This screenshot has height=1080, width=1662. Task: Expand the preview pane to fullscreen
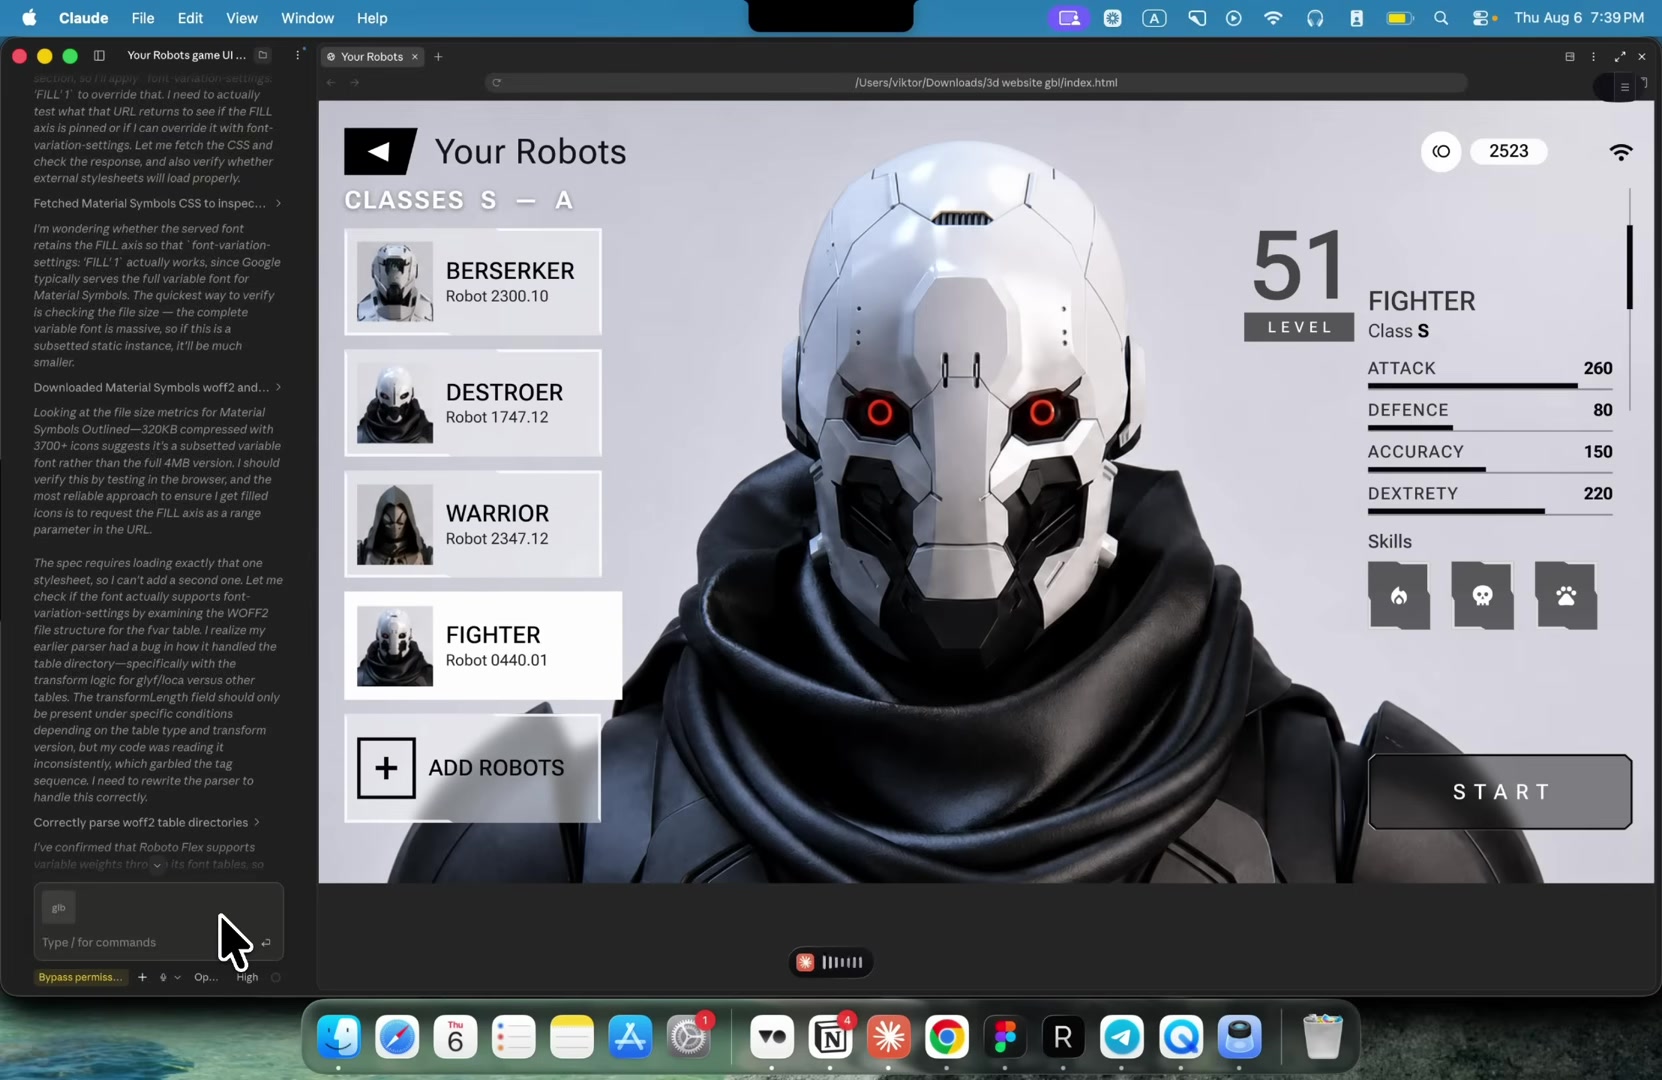[x=1620, y=57]
